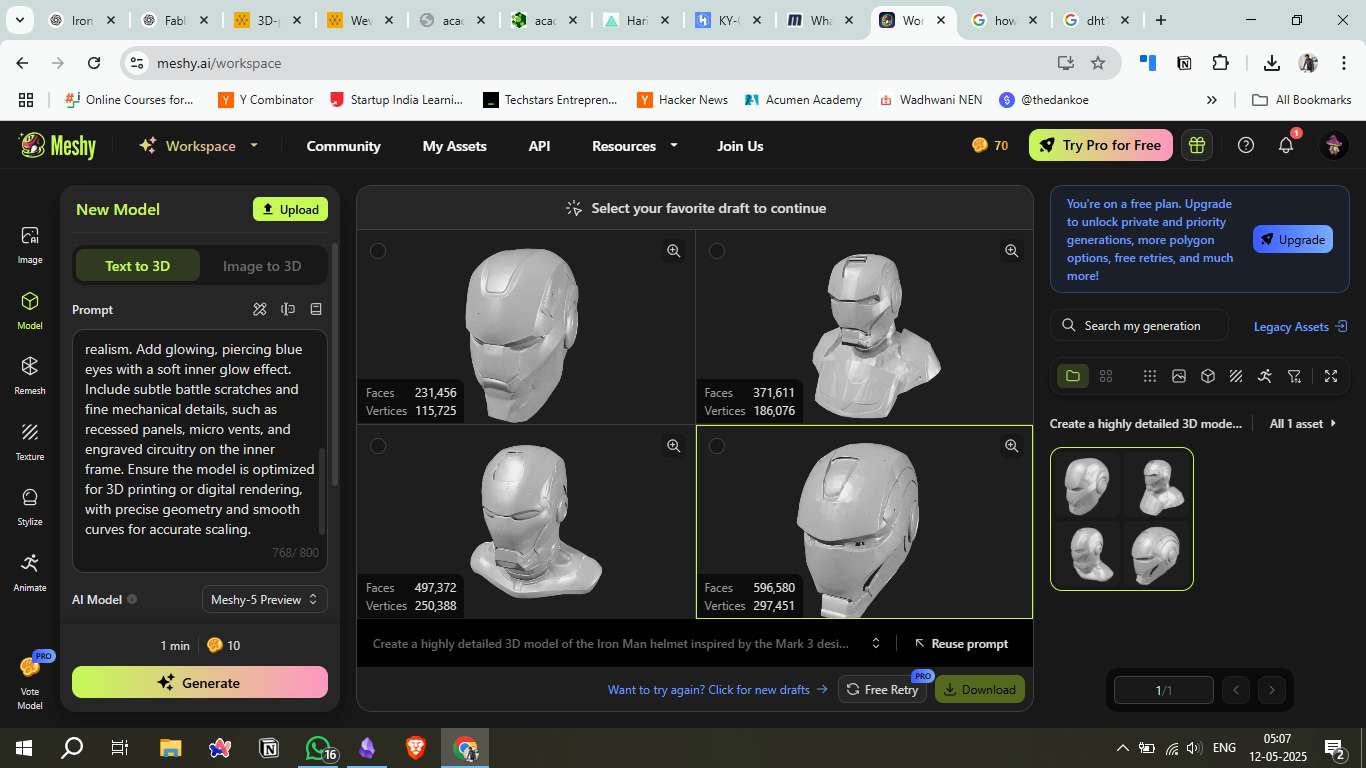Image resolution: width=1366 pixels, height=768 pixels.
Task: Click the pencil-ruler prompt helper icon
Action: (260, 309)
